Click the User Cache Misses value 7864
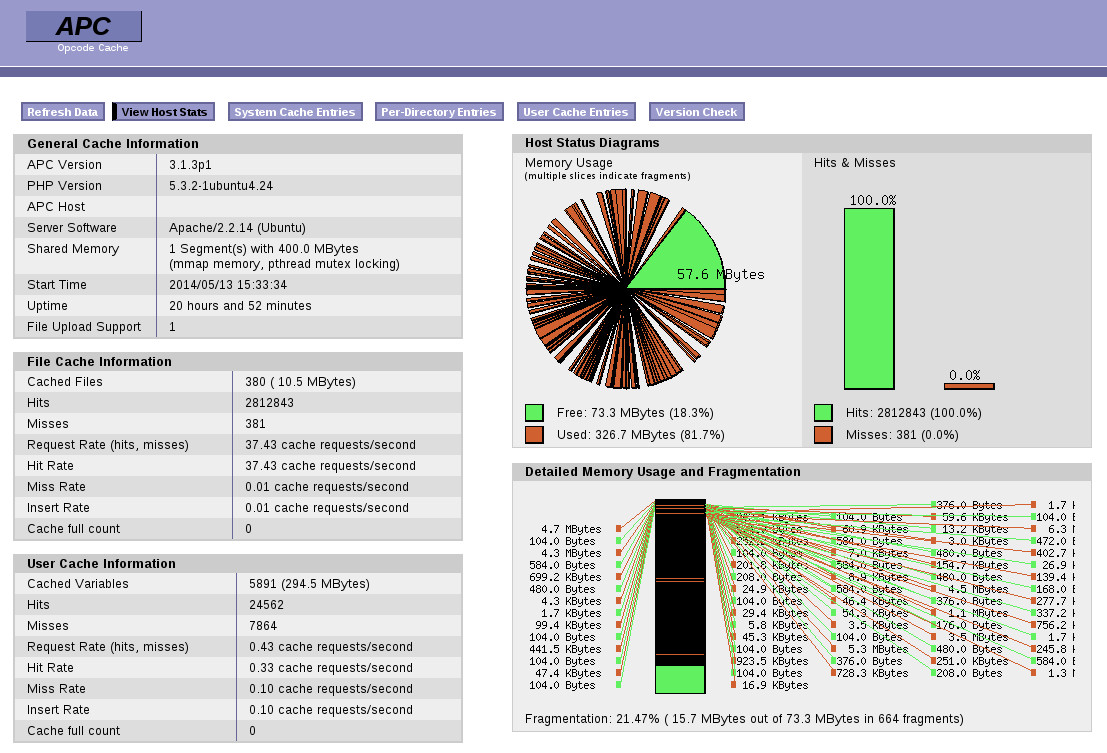The width and height of the screenshot is (1107, 753). (263, 626)
